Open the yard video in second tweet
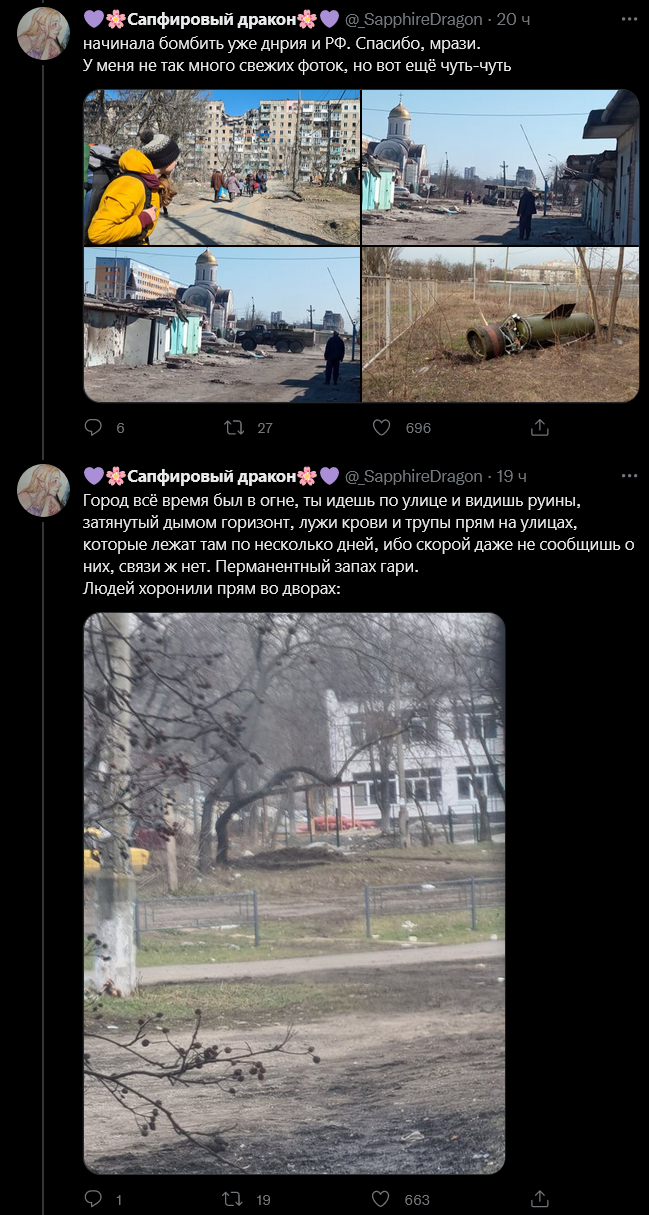649x1215 pixels. click(x=294, y=893)
